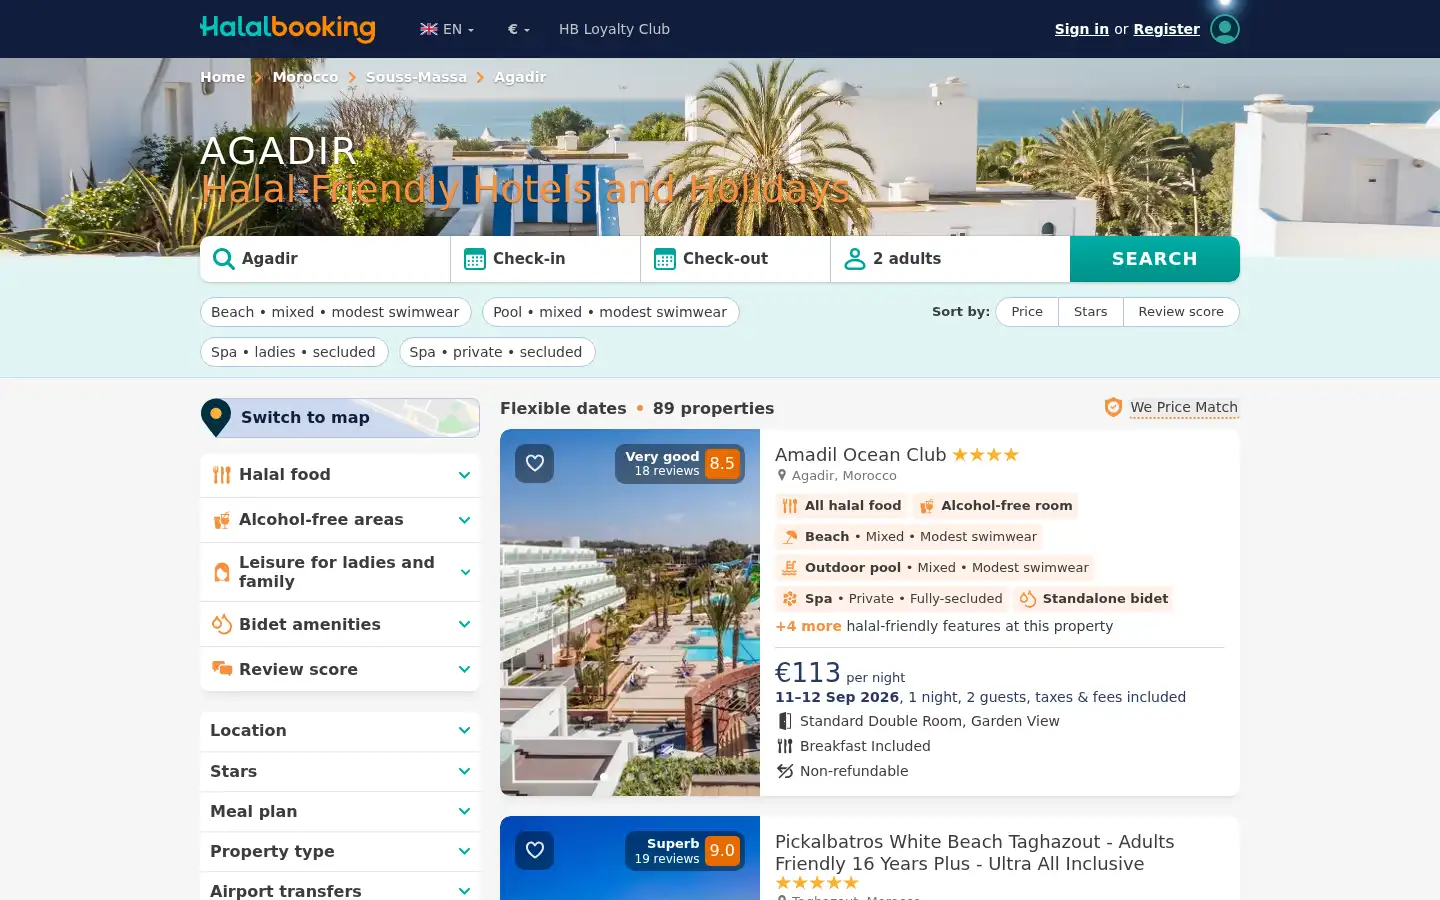The height and width of the screenshot is (900, 1440).
Task: Go to Souss-Massa breadcrumb
Action: [416, 77]
